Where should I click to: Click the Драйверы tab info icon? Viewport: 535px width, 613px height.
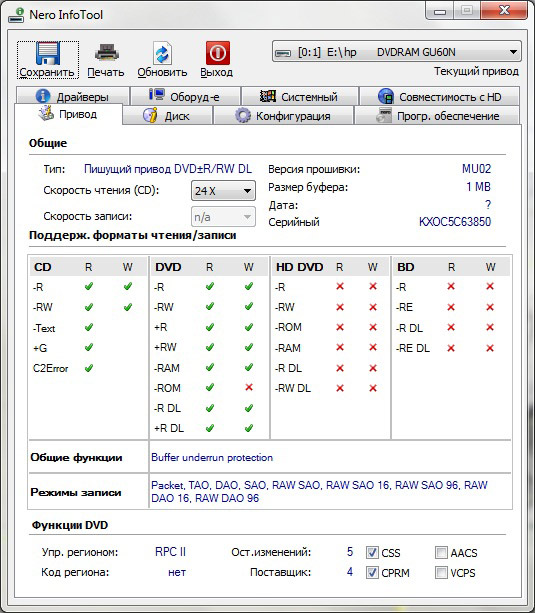[x=43, y=96]
